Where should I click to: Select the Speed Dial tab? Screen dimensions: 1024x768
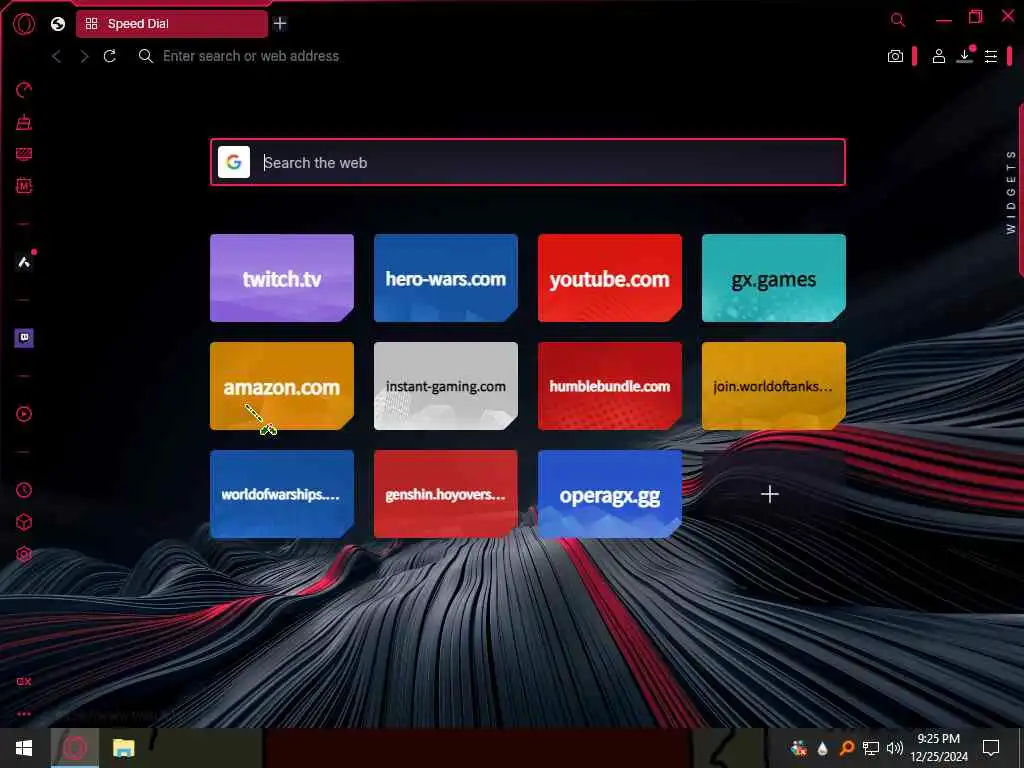coord(172,24)
